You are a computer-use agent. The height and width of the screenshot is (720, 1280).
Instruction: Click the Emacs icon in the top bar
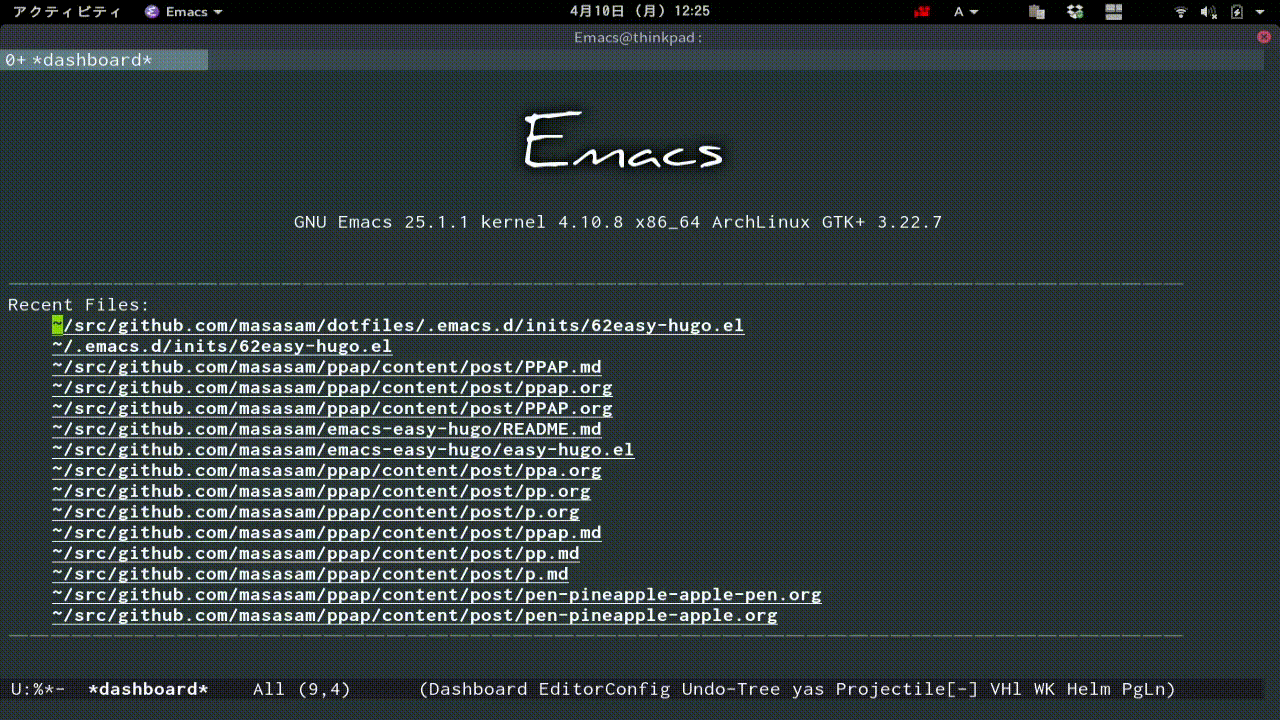point(151,12)
